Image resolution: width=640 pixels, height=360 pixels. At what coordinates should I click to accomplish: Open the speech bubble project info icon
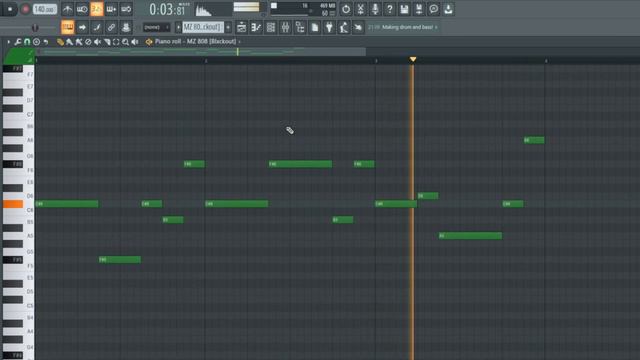coord(433,9)
